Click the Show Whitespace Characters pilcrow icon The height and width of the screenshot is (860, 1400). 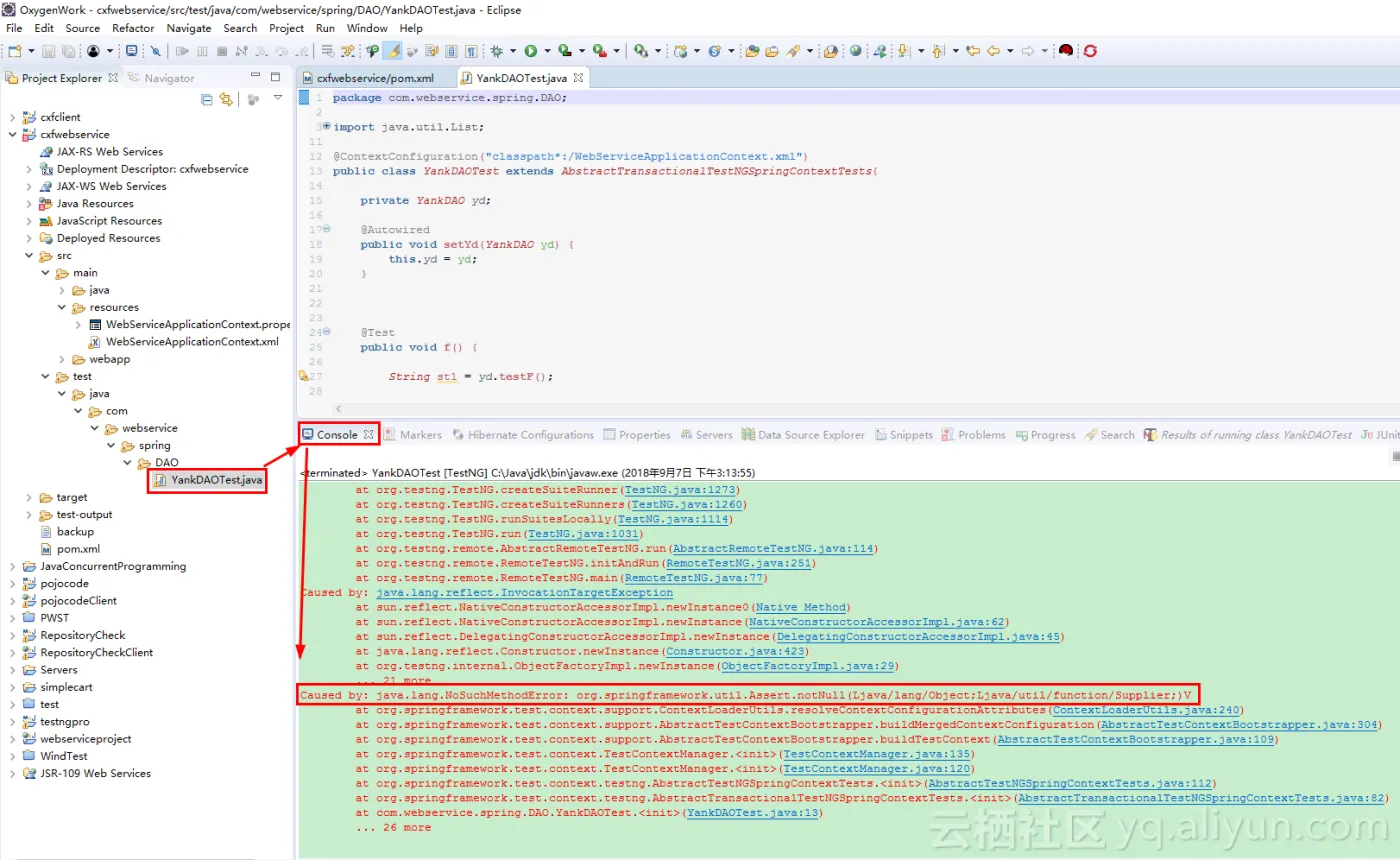(x=471, y=50)
